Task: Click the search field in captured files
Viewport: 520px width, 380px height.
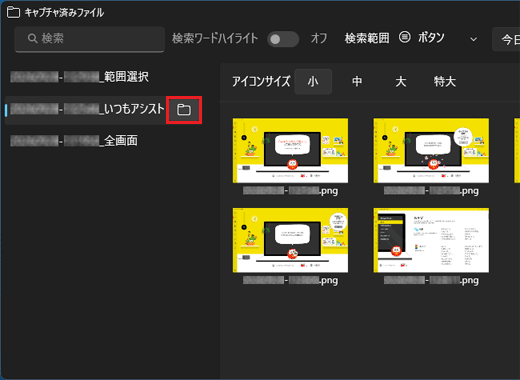Action: coord(90,39)
